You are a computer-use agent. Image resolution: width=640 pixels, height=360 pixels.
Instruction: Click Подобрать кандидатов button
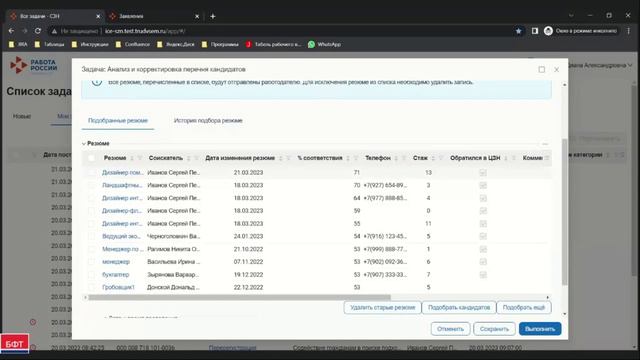point(459,307)
